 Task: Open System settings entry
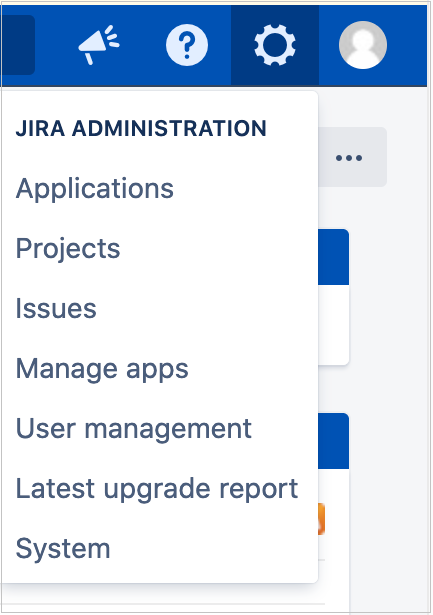[63, 549]
